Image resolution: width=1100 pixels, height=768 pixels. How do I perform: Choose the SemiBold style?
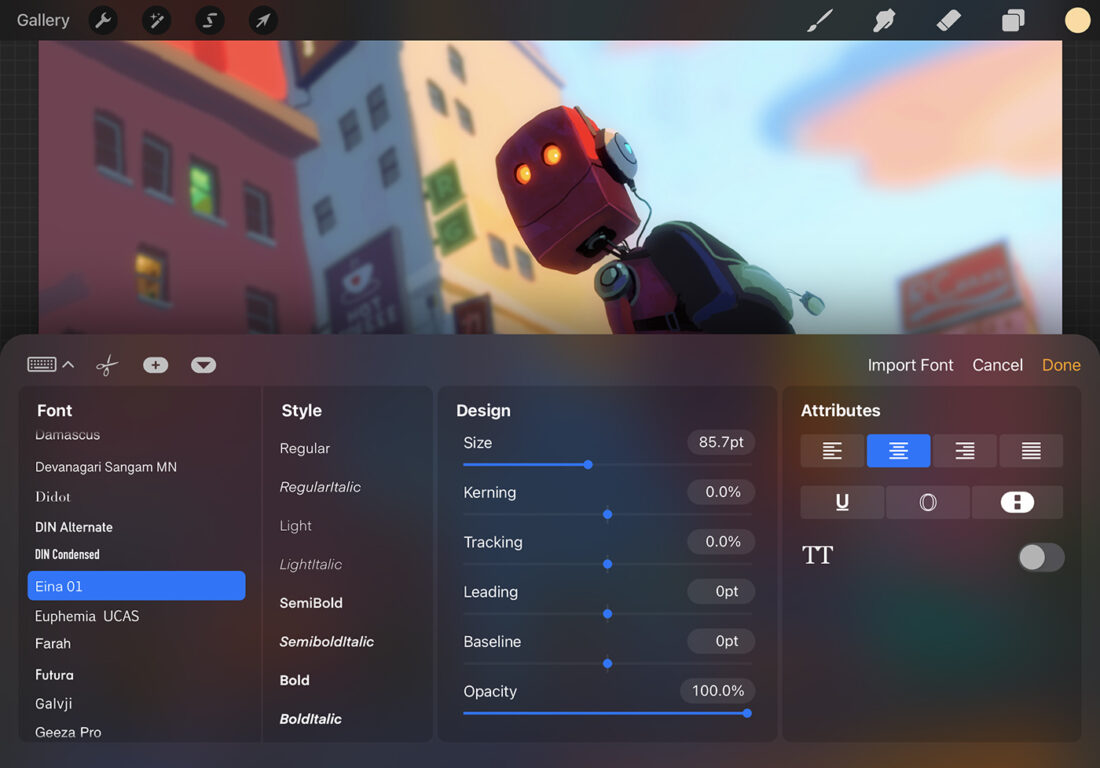(310, 602)
